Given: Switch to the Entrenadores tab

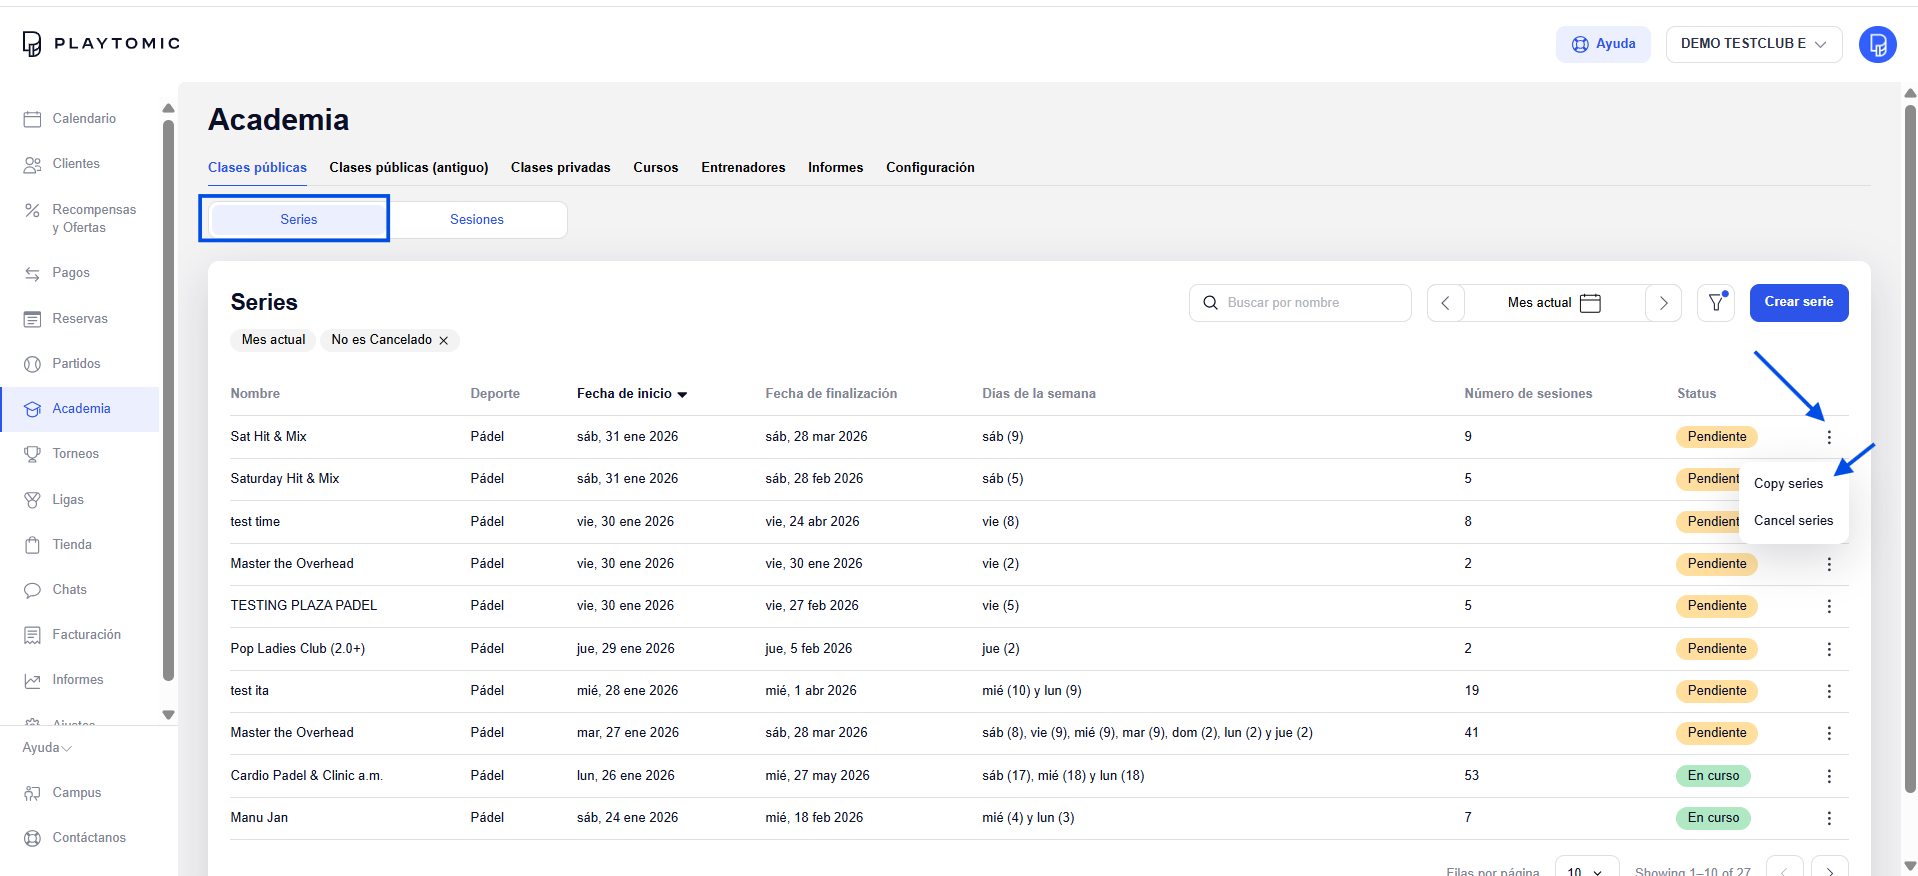Looking at the screenshot, I should 743,168.
